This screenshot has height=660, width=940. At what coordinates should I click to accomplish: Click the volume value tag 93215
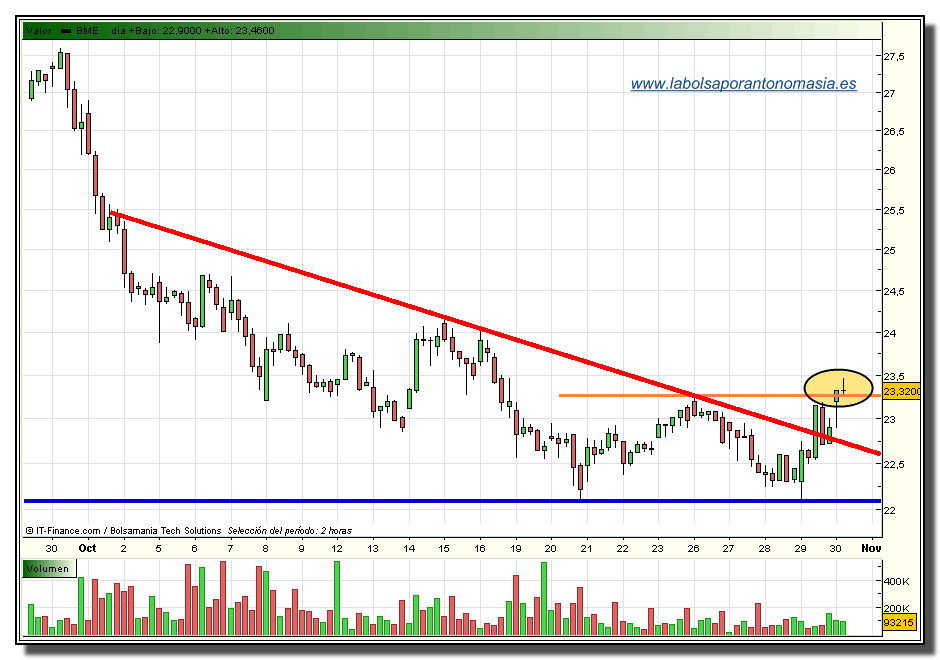[x=898, y=623]
